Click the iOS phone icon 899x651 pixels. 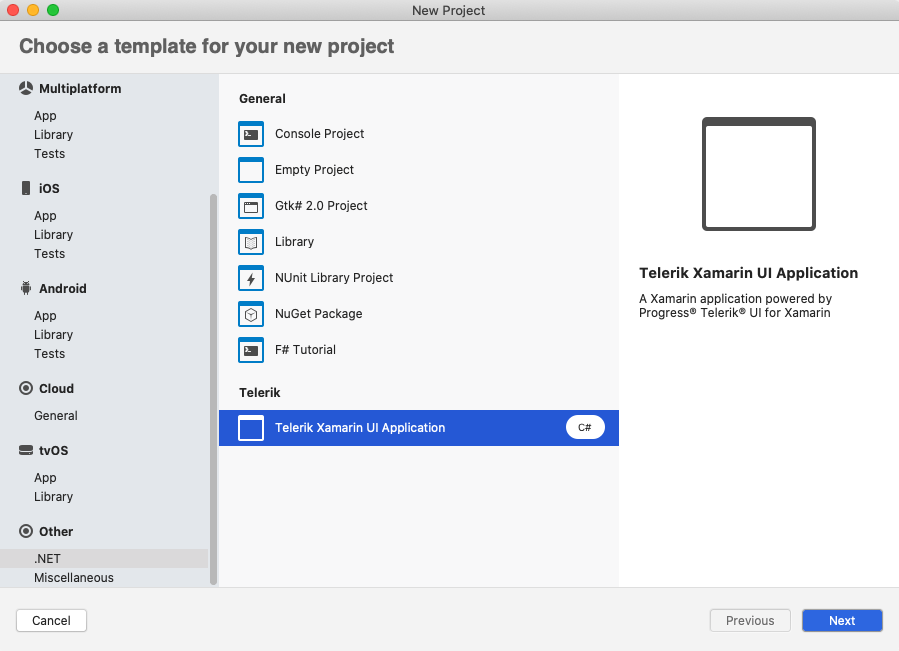pos(26,188)
